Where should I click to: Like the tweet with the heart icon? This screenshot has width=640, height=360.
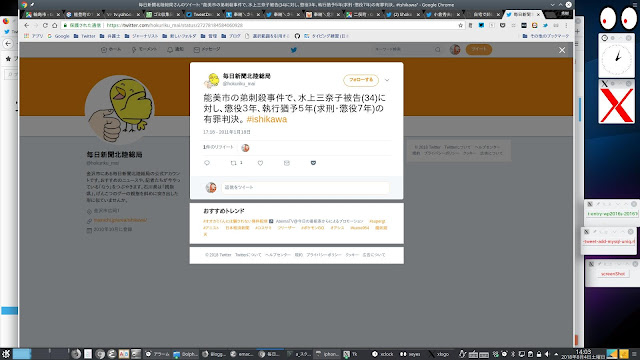(x=260, y=163)
